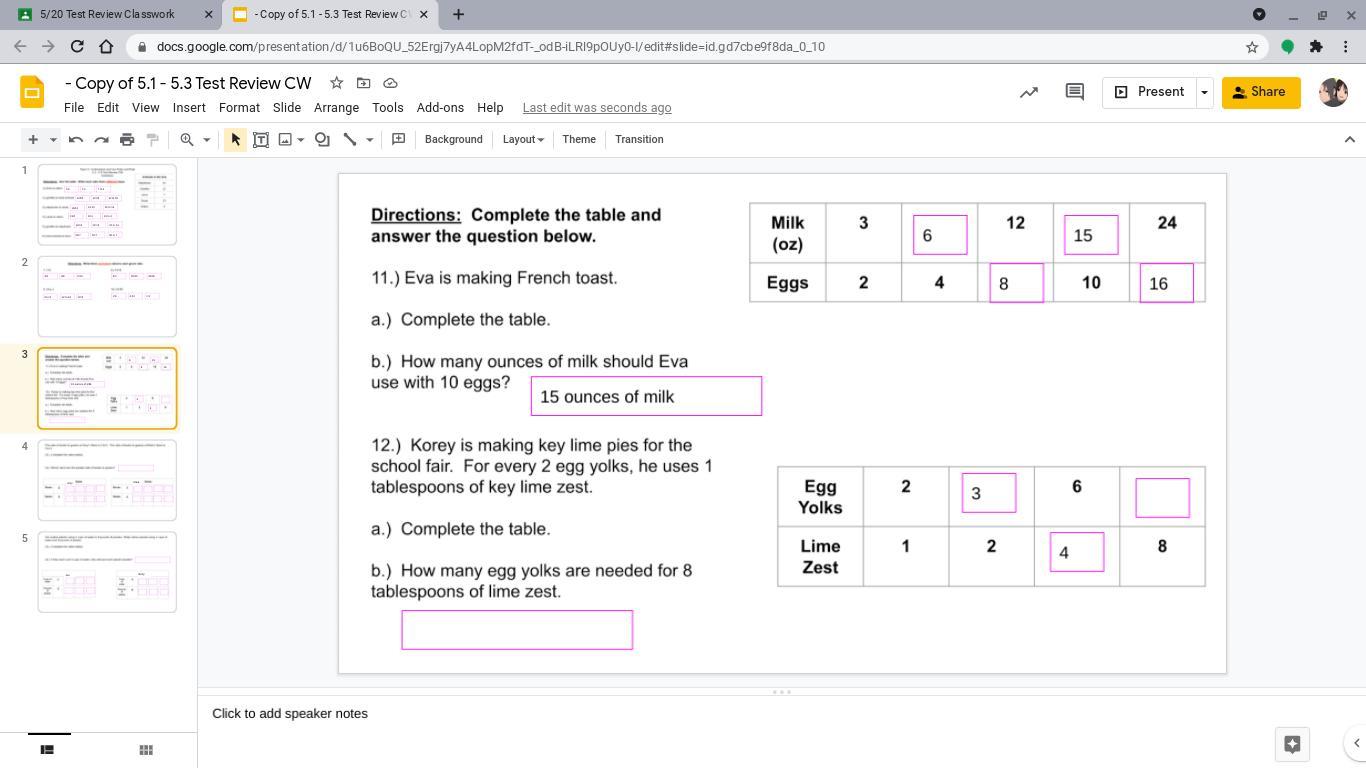1366x768 pixels.
Task: Open the Add-ons menu
Action: pos(440,108)
